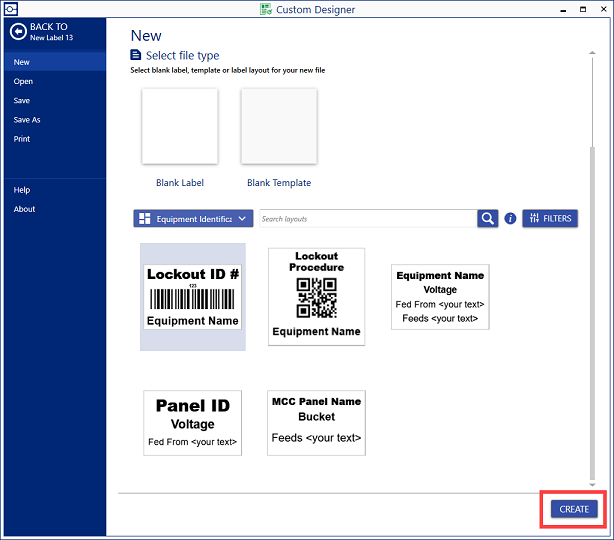Click the Select file type document icon
Screen dimensions: 614x540
click(135, 55)
